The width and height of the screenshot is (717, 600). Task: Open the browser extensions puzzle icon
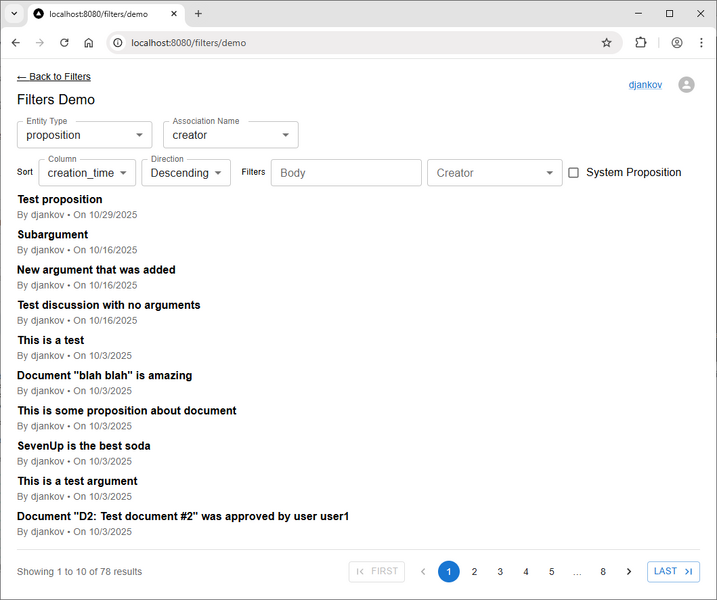click(641, 43)
